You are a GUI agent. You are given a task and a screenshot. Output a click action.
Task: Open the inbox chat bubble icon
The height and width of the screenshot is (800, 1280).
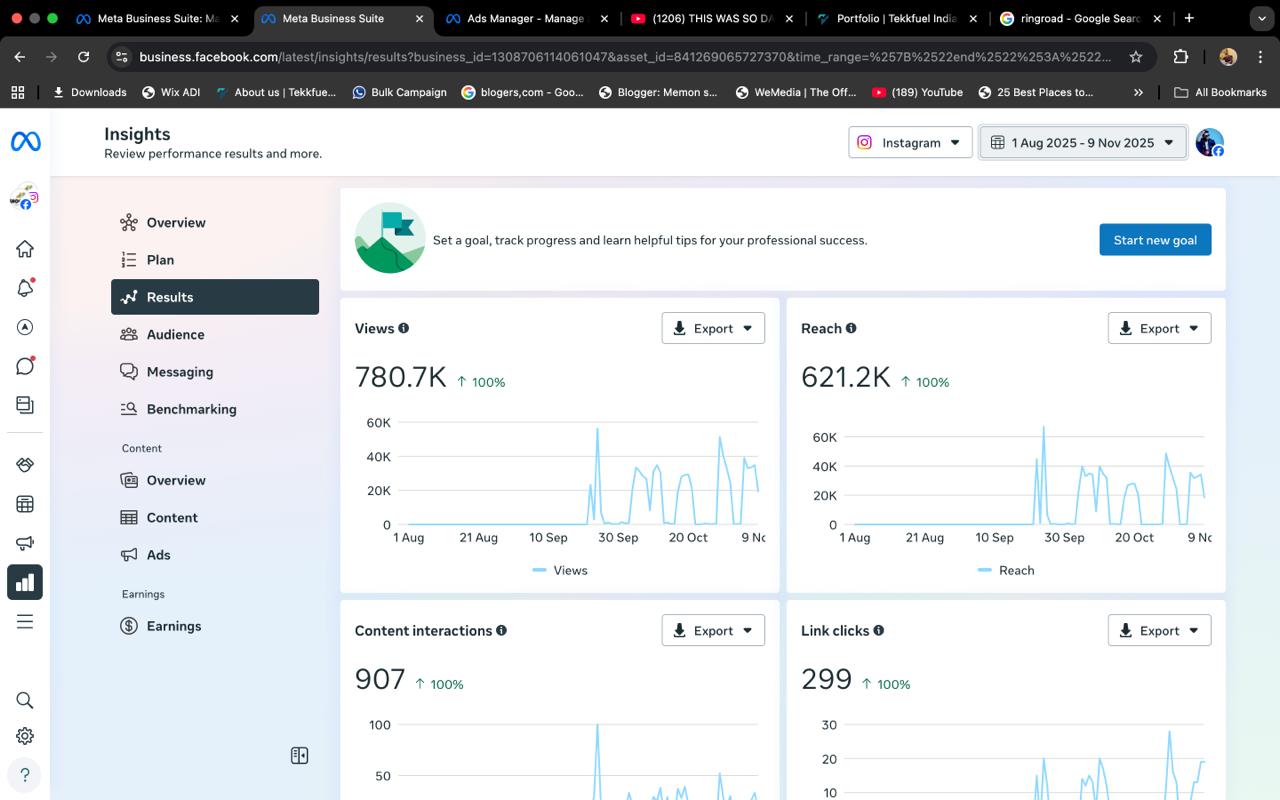tap(25, 366)
